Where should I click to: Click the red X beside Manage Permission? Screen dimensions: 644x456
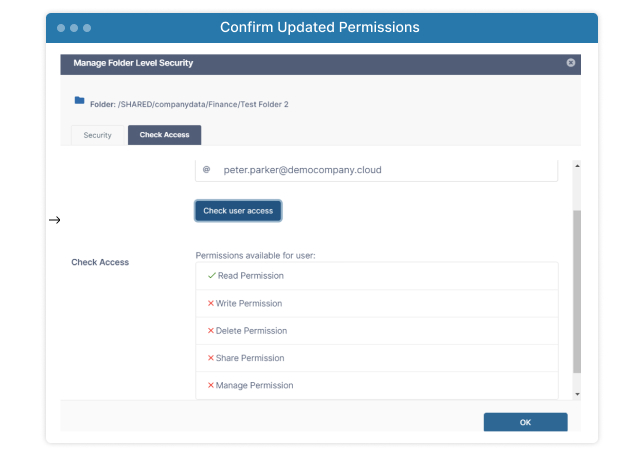pyautogui.click(x=211, y=385)
